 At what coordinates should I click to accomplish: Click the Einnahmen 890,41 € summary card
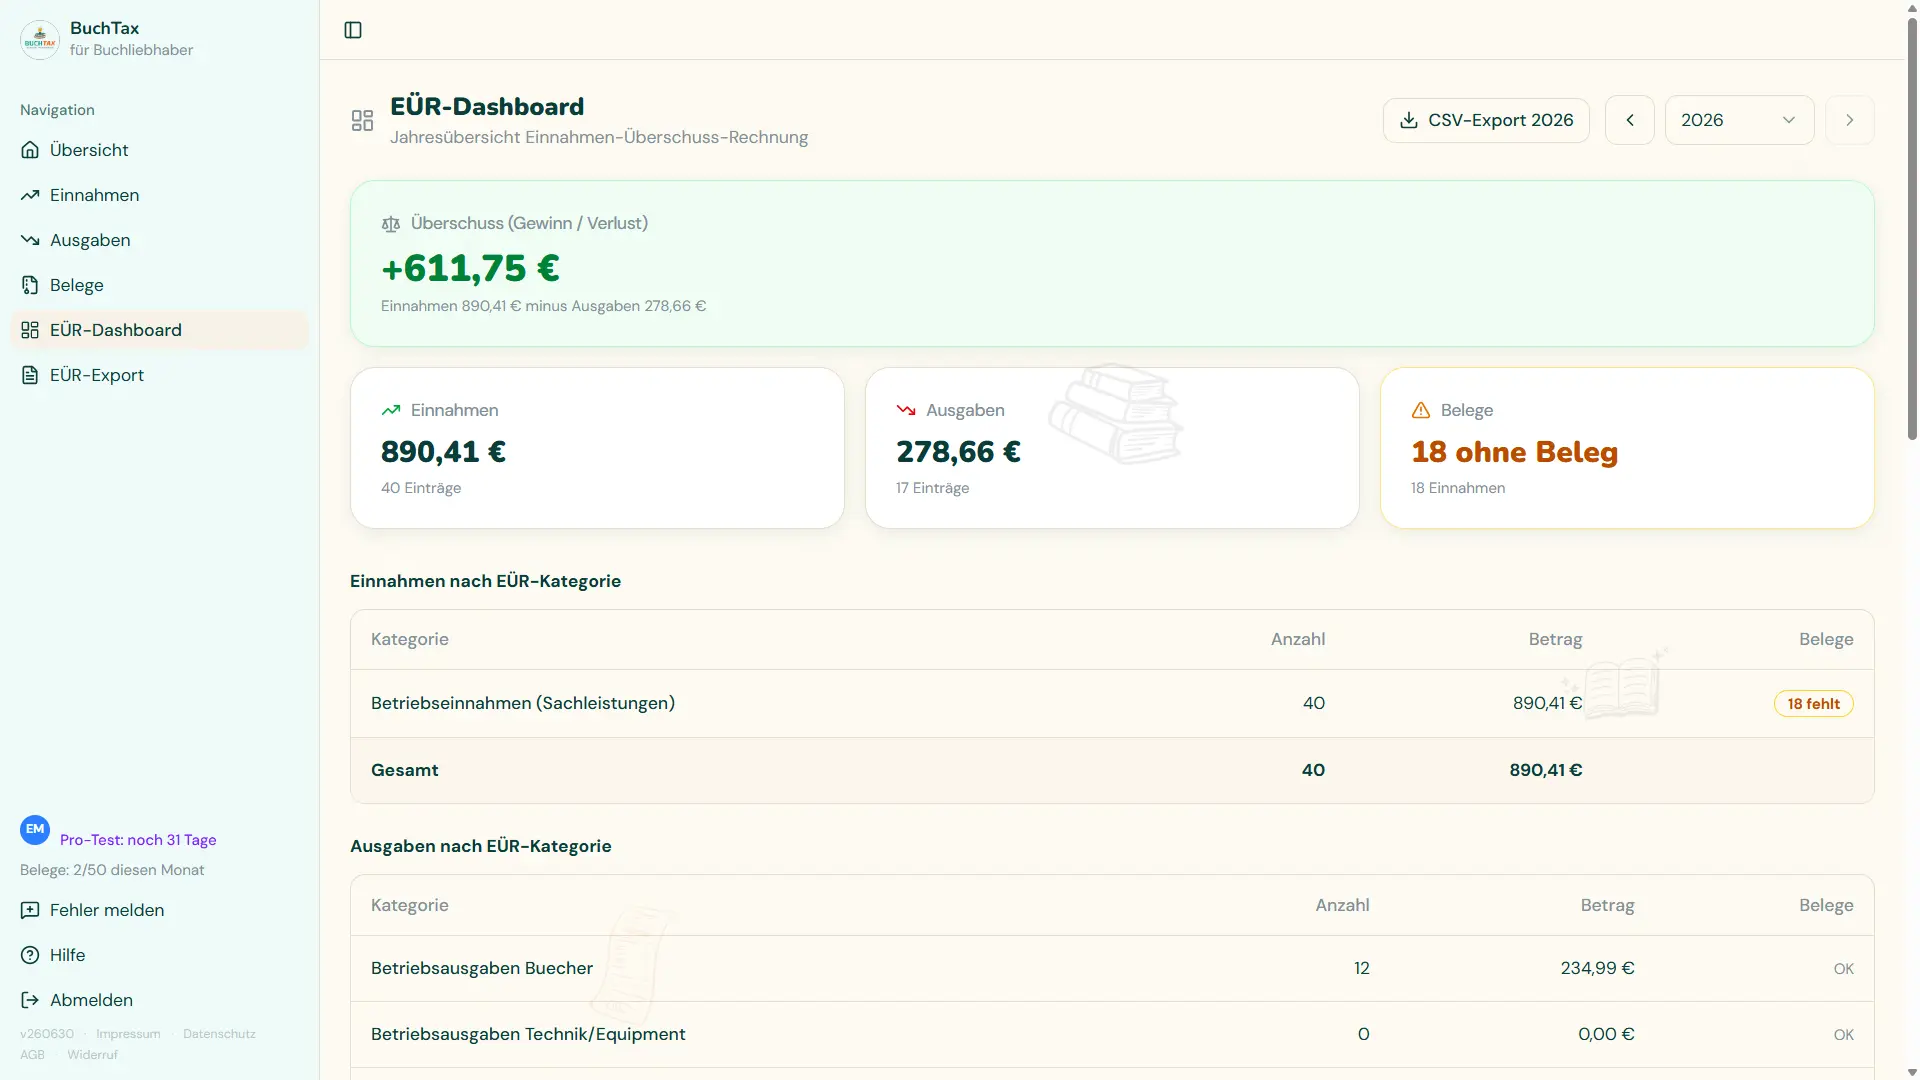[x=597, y=448]
